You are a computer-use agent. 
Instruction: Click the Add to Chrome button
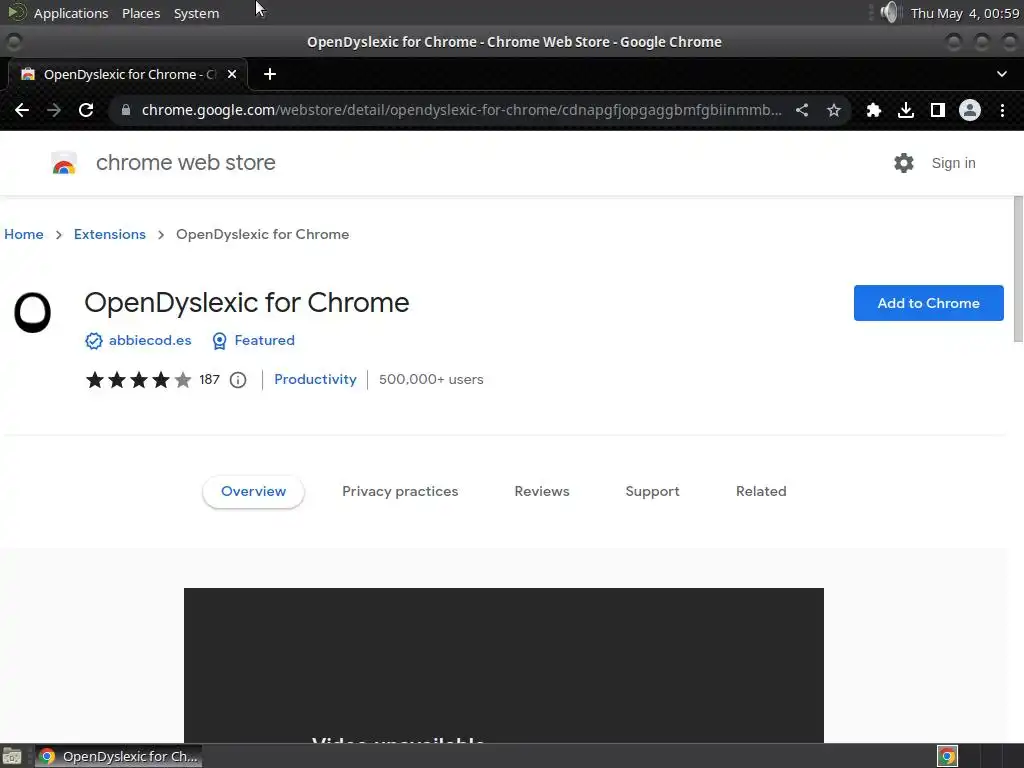point(929,303)
